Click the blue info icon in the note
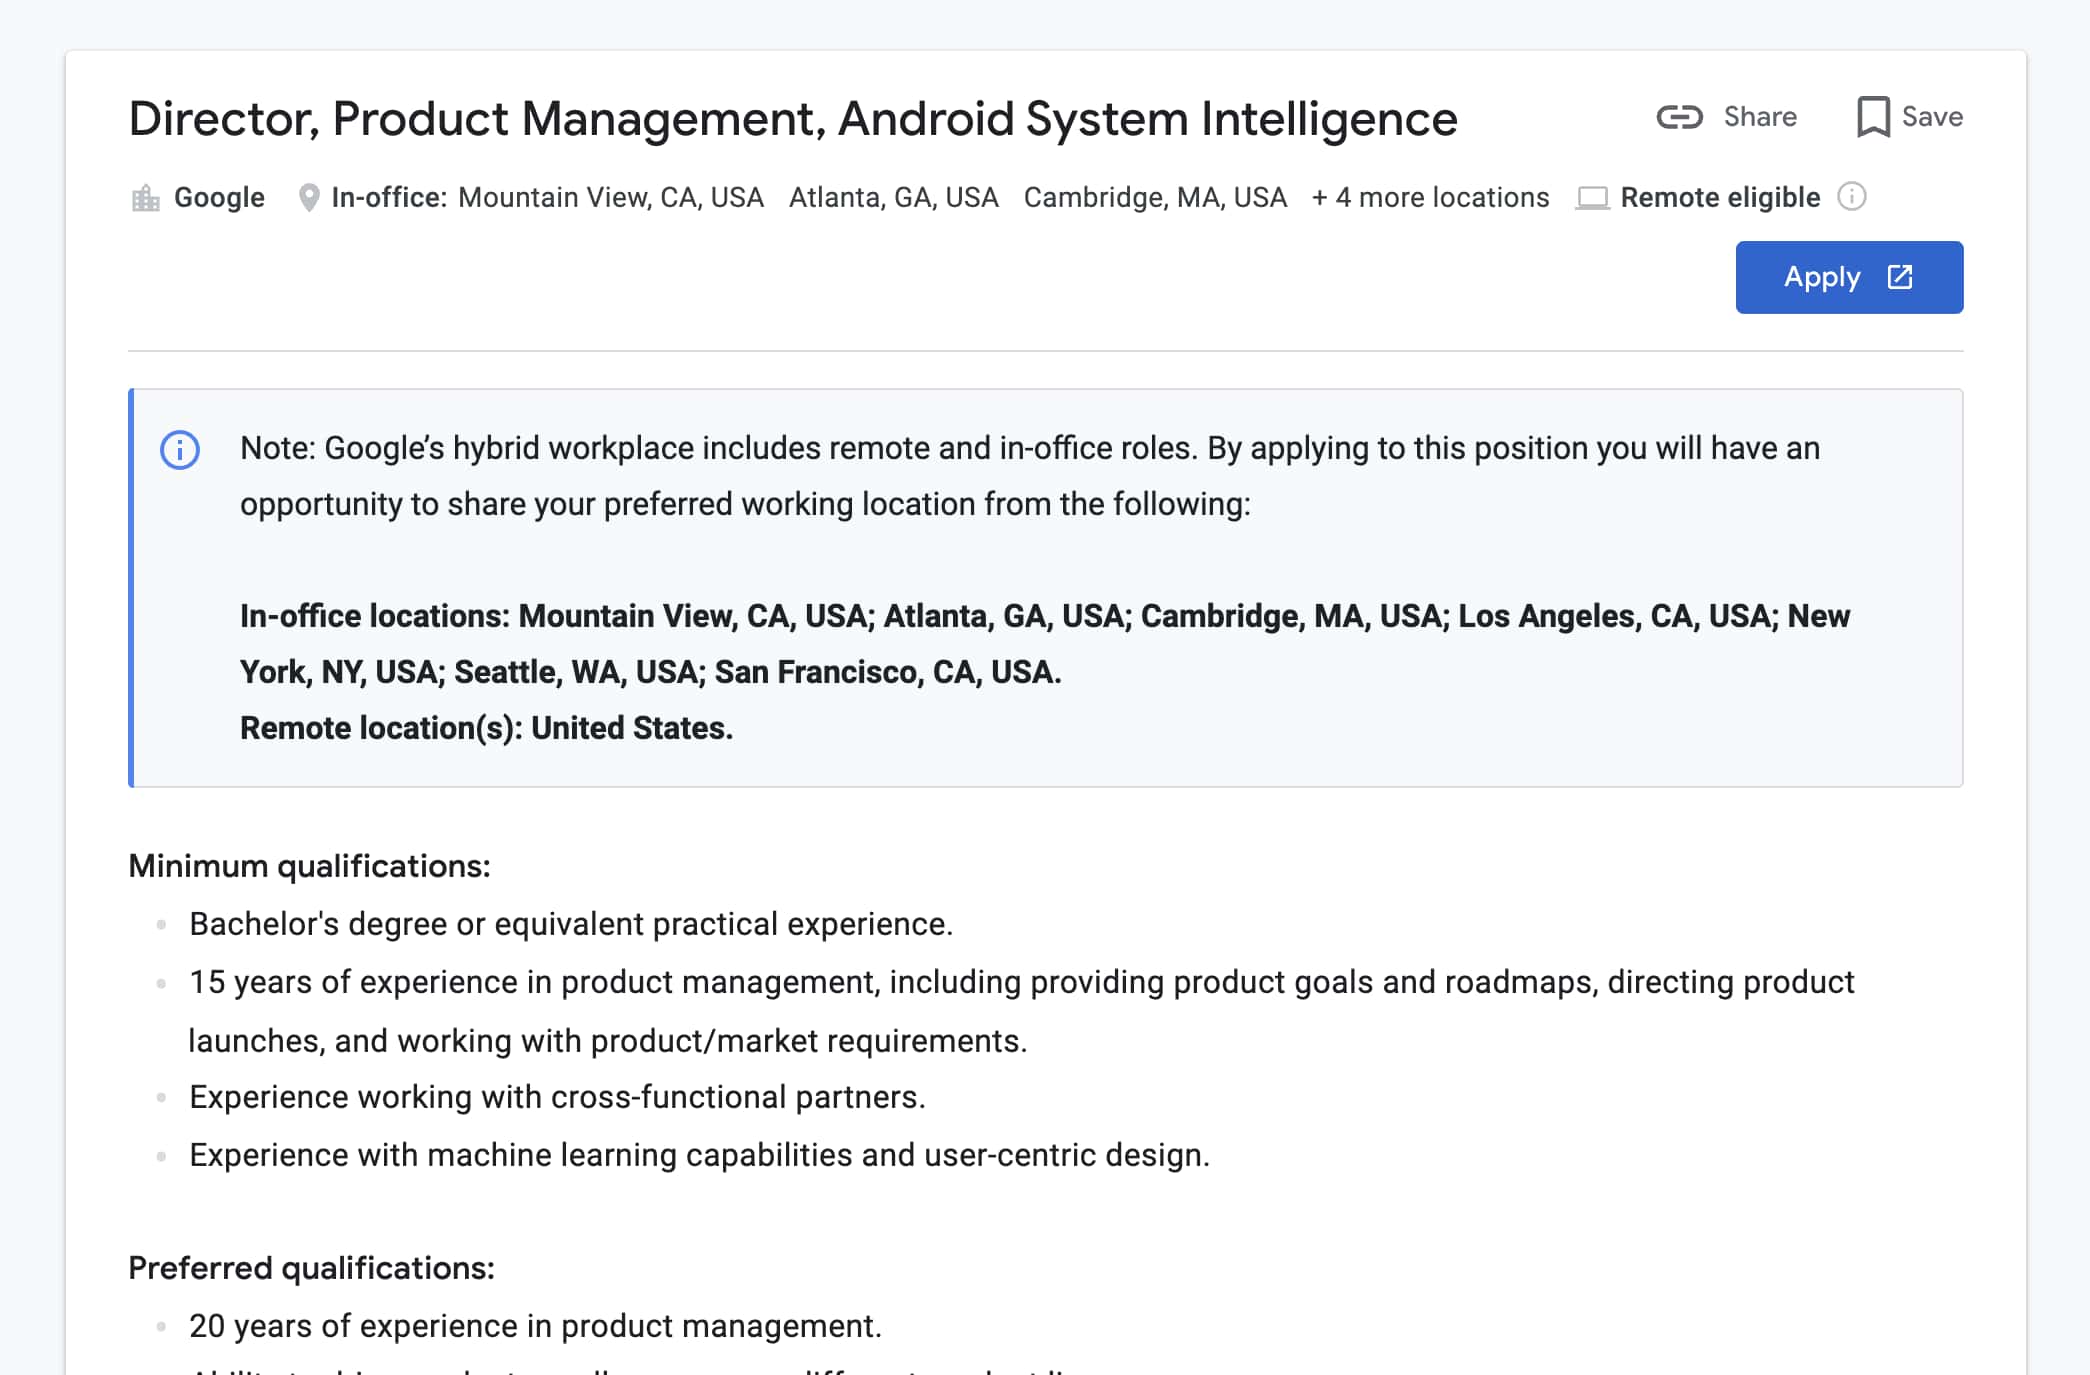Viewport: 2090px width, 1375px height. pyautogui.click(x=180, y=450)
